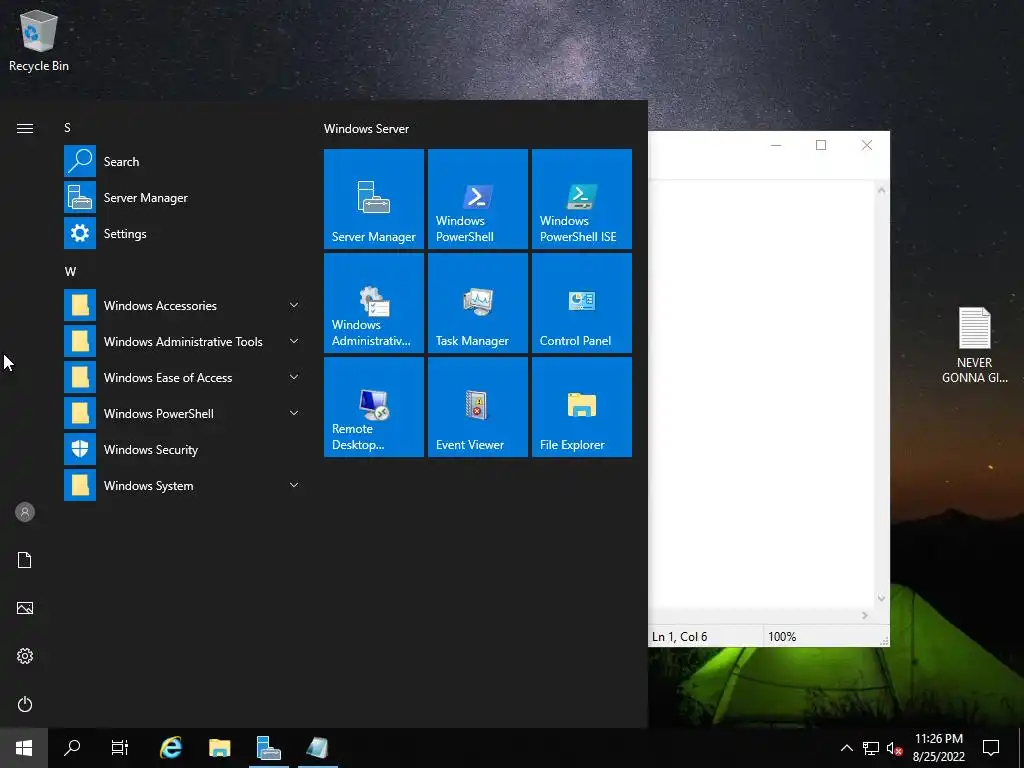Open the Windows PowerShell ISE tile
This screenshot has width=1024, height=768.
coord(581,199)
